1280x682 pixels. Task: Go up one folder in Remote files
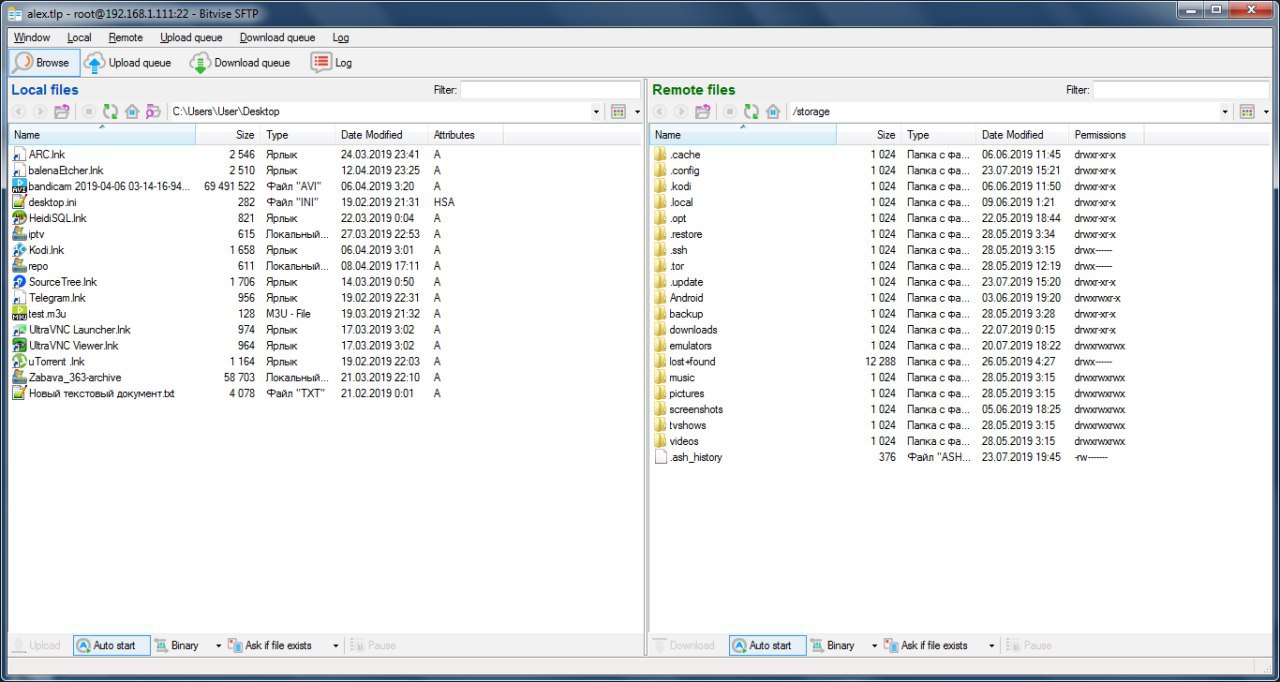[x=703, y=112]
